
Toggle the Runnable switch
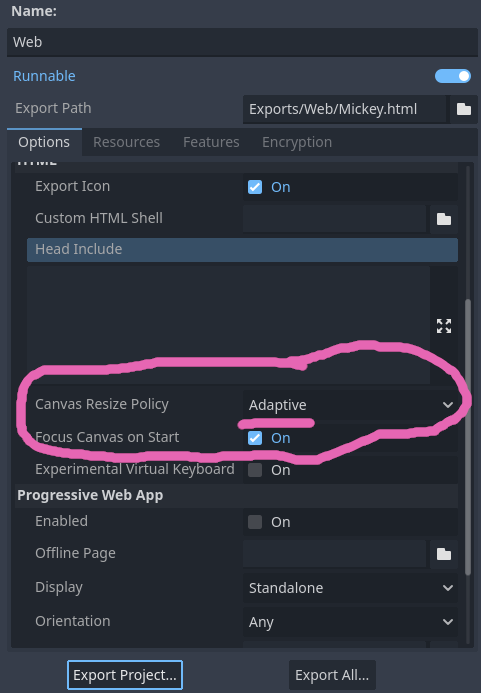[453, 76]
